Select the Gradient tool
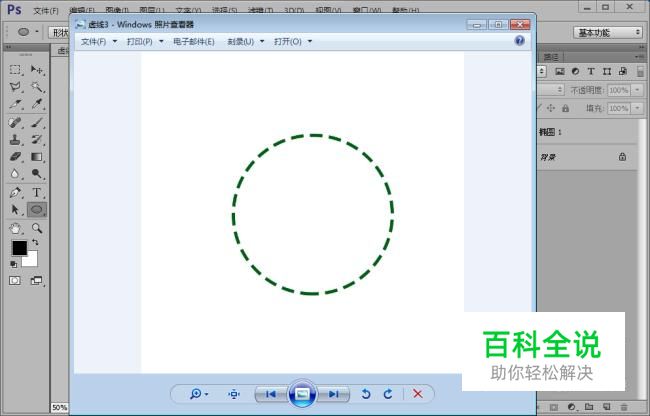650x416 pixels. (x=37, y=157)
